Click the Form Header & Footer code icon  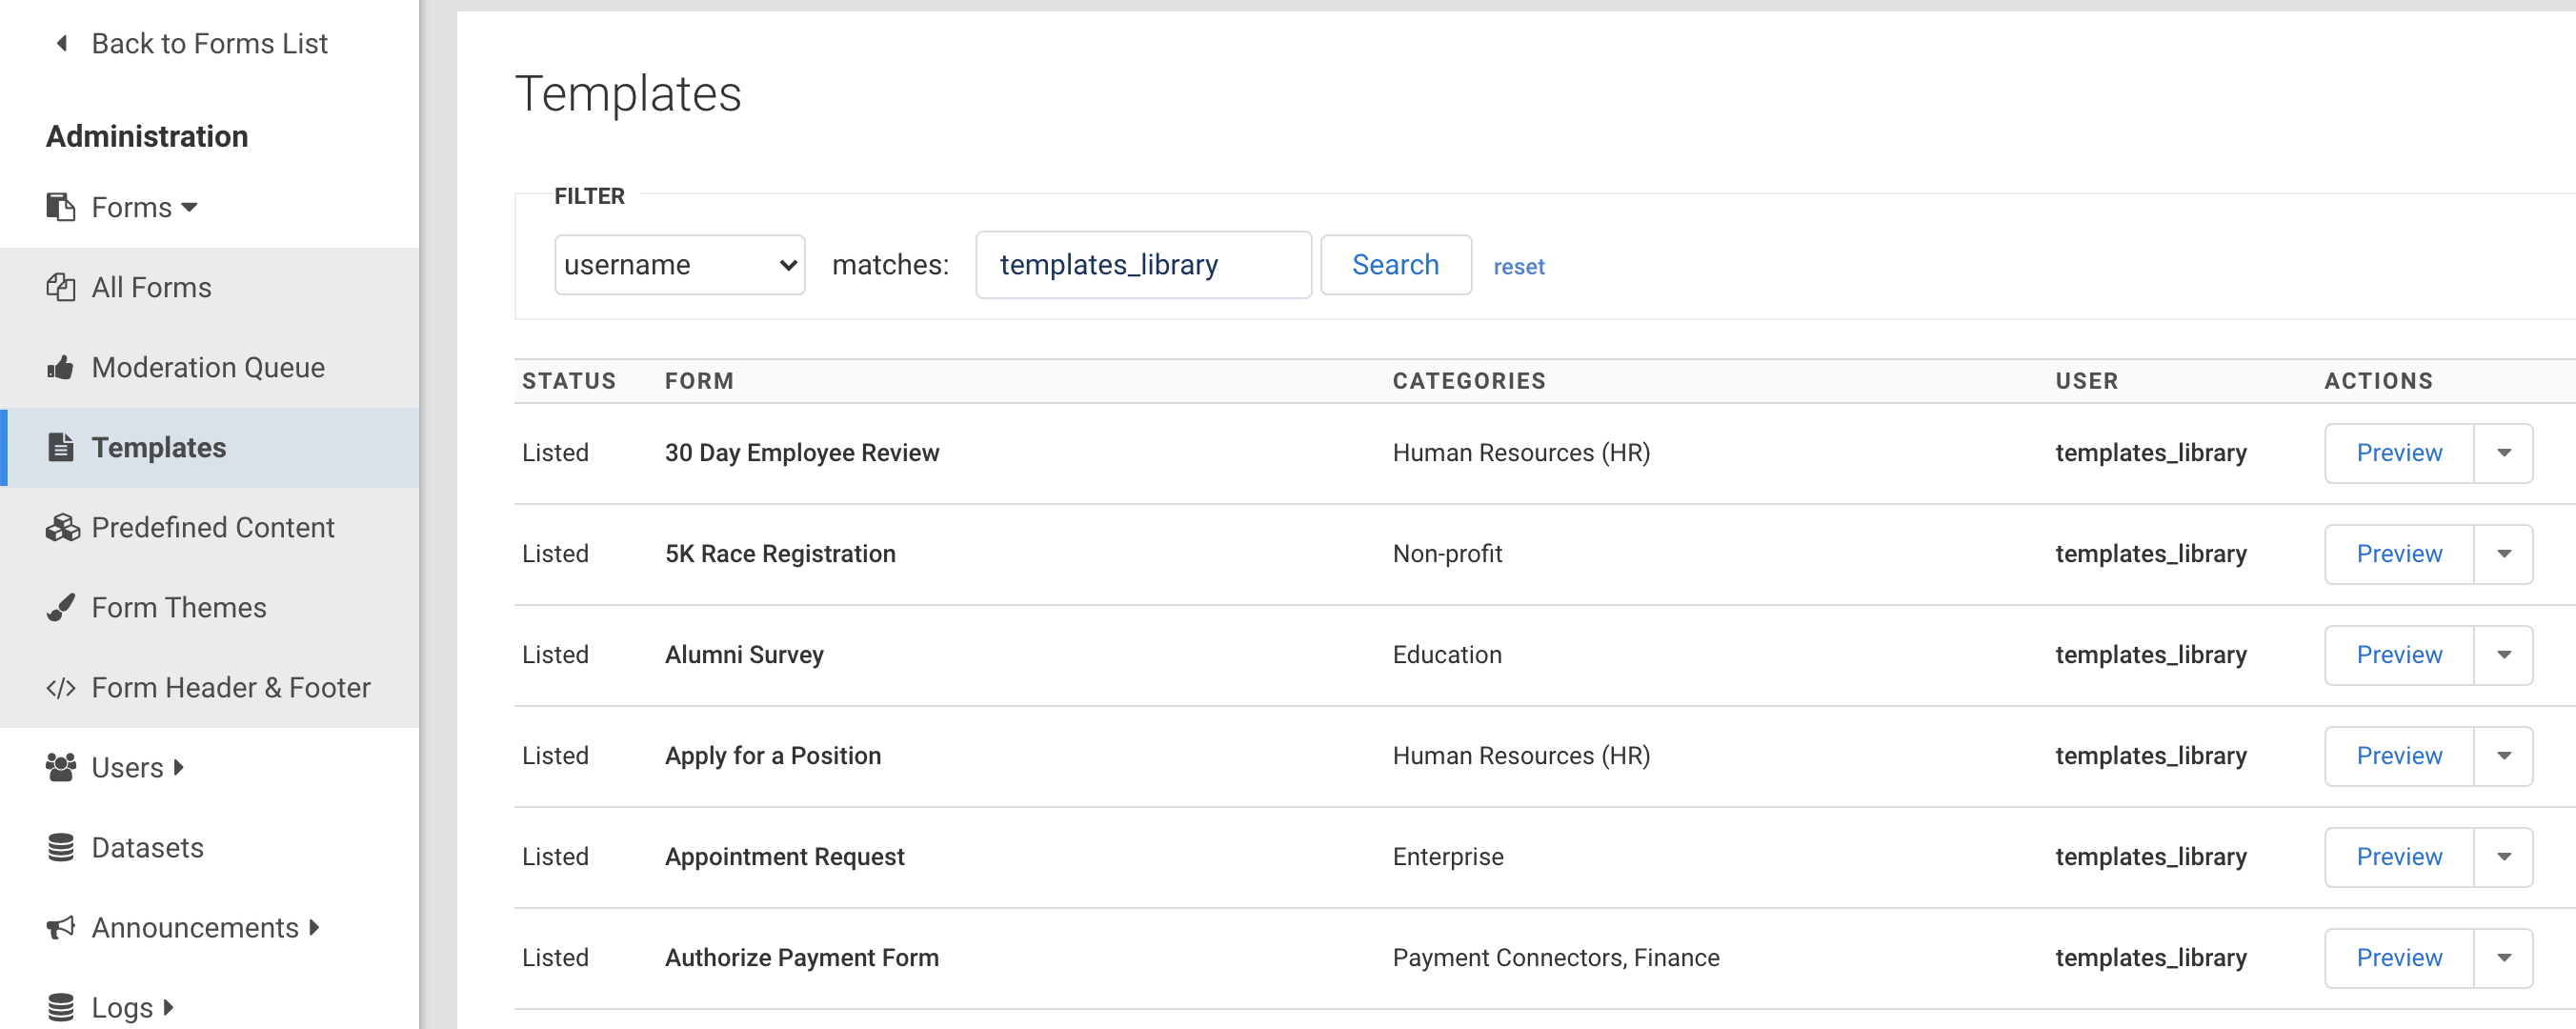61,688
